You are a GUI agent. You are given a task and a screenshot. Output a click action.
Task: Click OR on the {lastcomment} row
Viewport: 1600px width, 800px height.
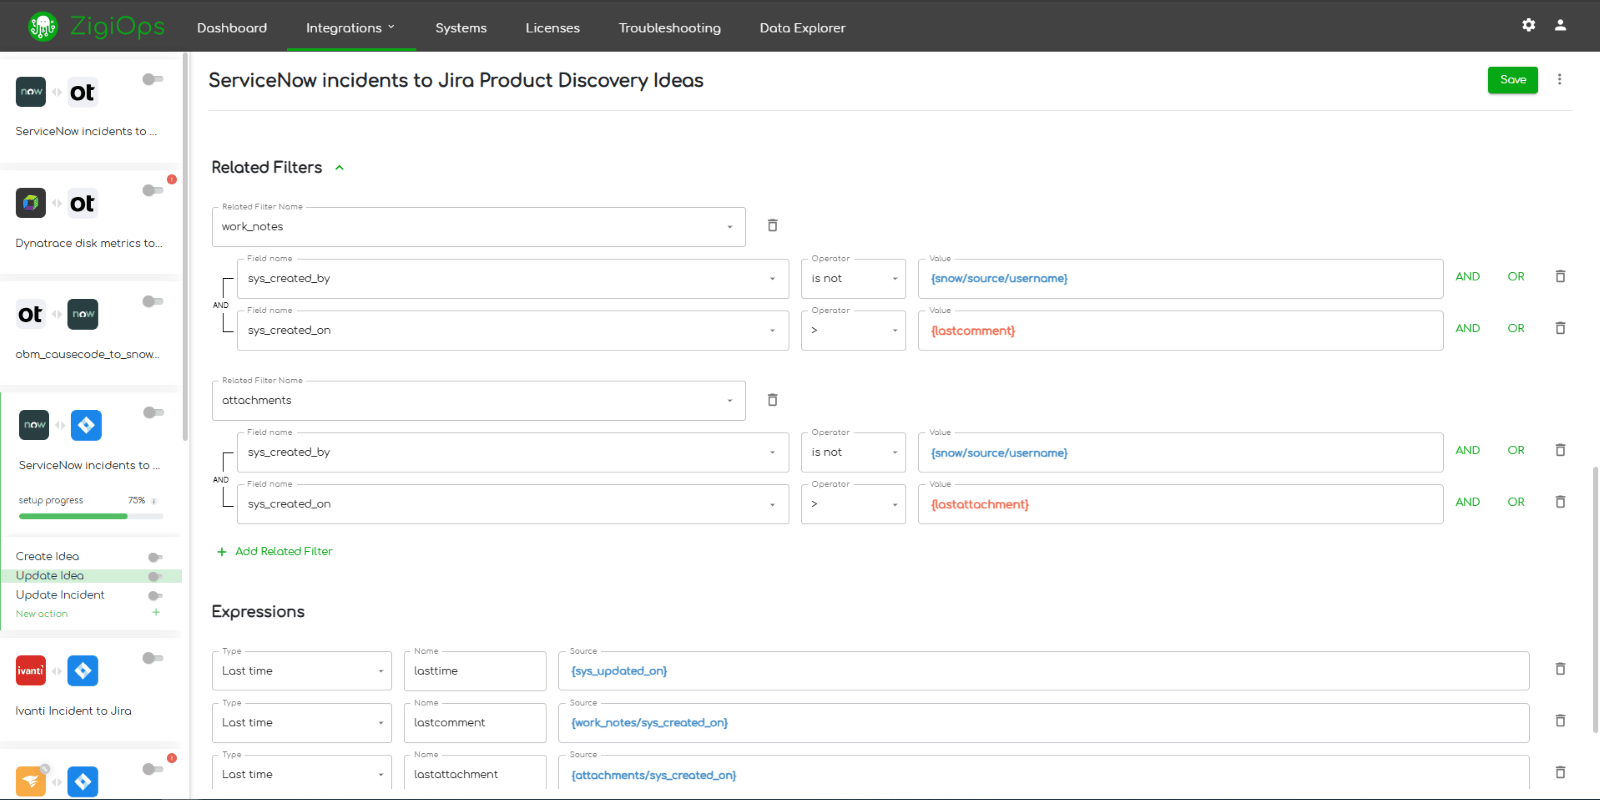point(1516,329)
